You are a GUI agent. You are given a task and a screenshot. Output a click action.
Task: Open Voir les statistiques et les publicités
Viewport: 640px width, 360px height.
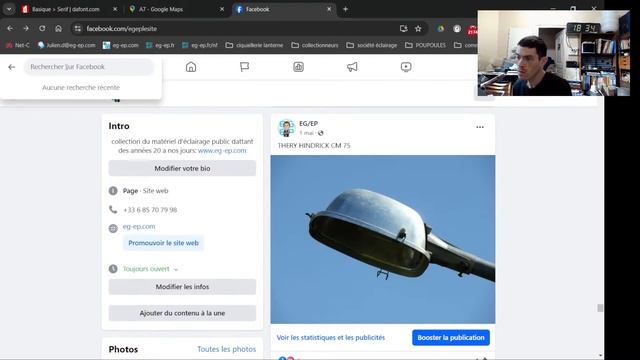331,338
